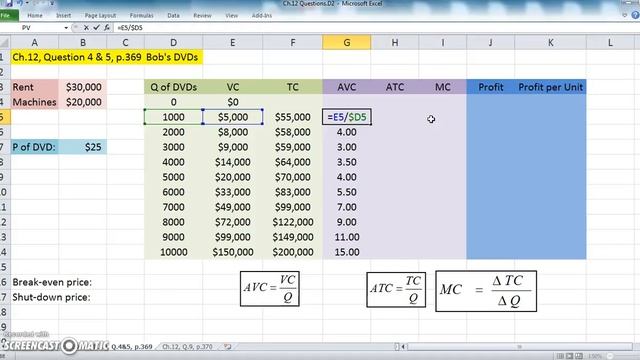
Task: Click the MC = ΔTC/ΔQ formula box
Action: [x=486, y=291]
